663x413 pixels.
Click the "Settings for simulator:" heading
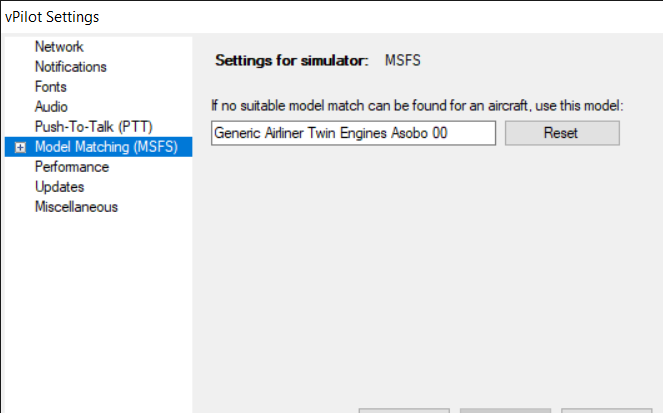tap(293, 61)
